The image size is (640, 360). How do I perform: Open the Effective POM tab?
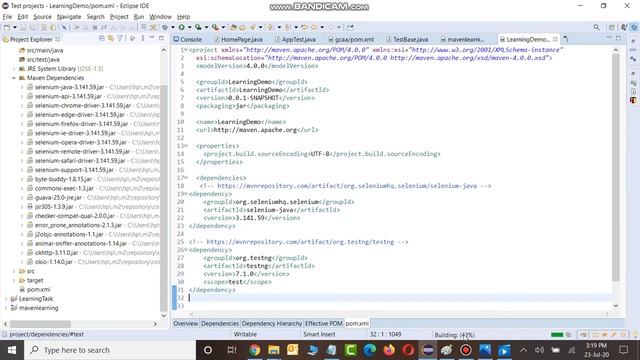pos(324,323)
